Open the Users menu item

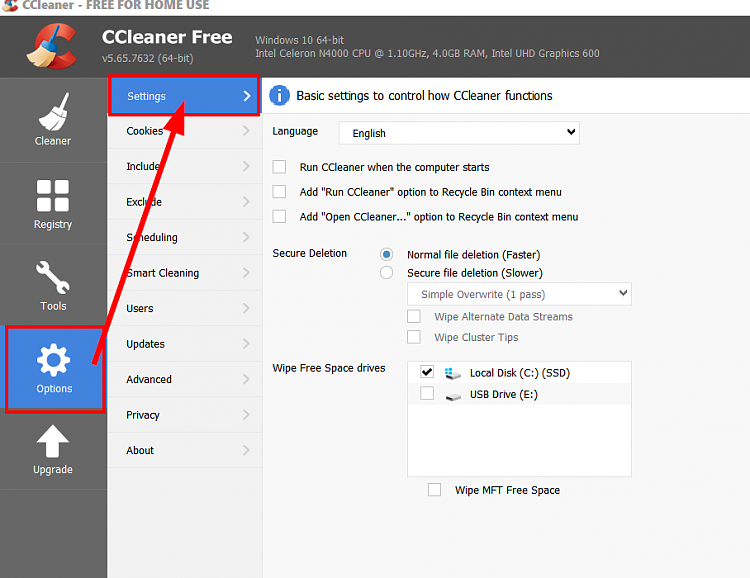(185, 308)
